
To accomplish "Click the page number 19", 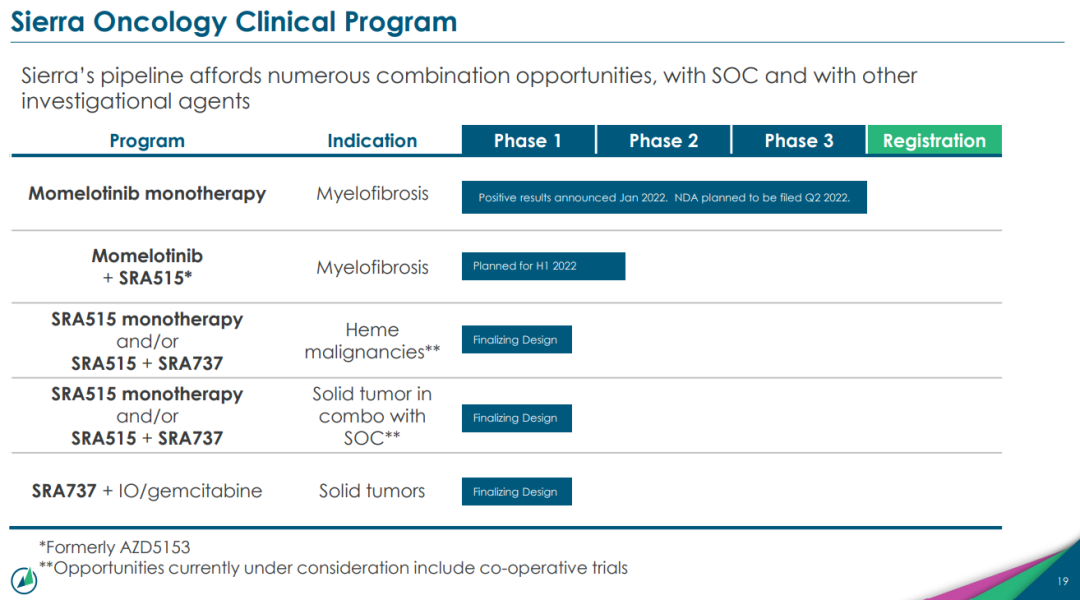I will [x=1062, y=582].
